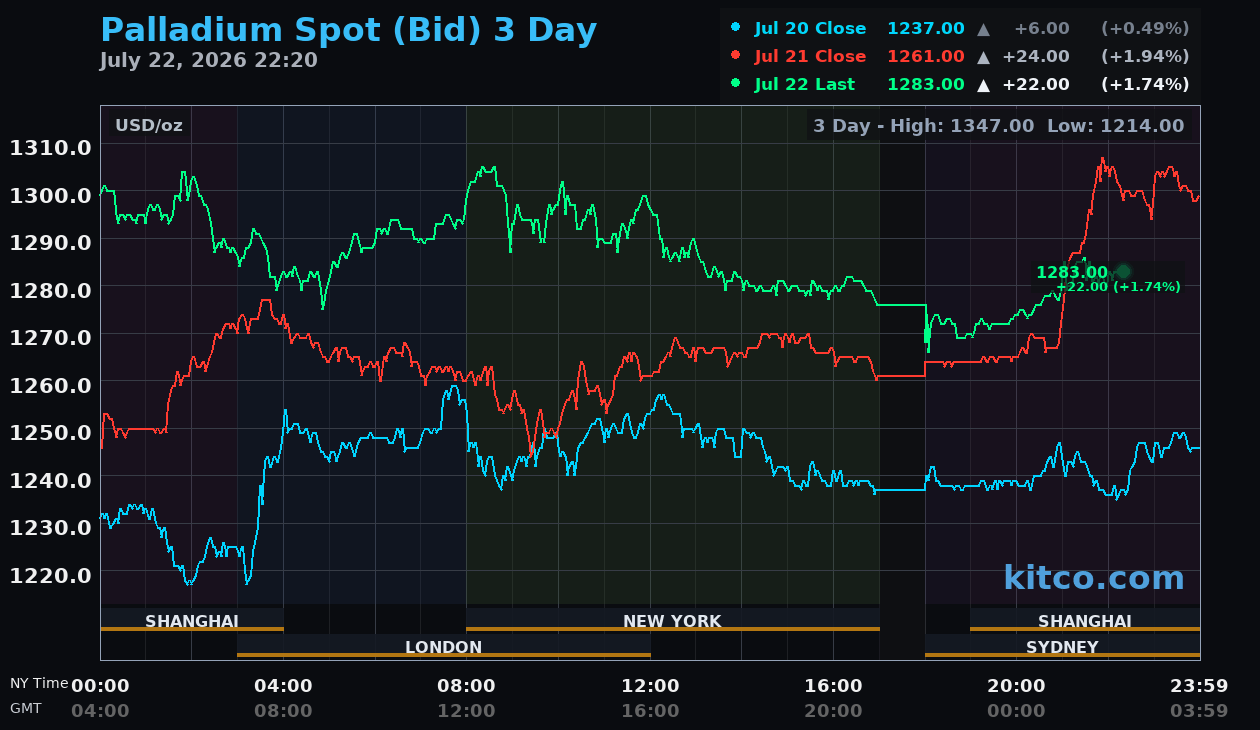
Task: Click the Palladium Spot (Bid) 3 Day title
Action: [x=348, y=31]
